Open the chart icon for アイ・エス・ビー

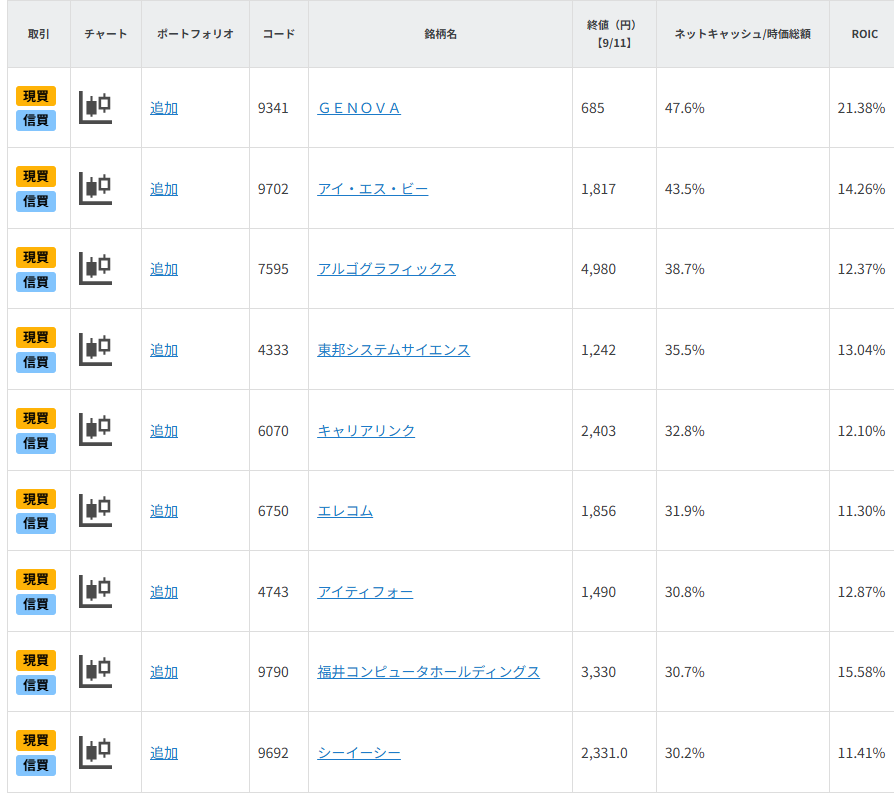[95, 188]
